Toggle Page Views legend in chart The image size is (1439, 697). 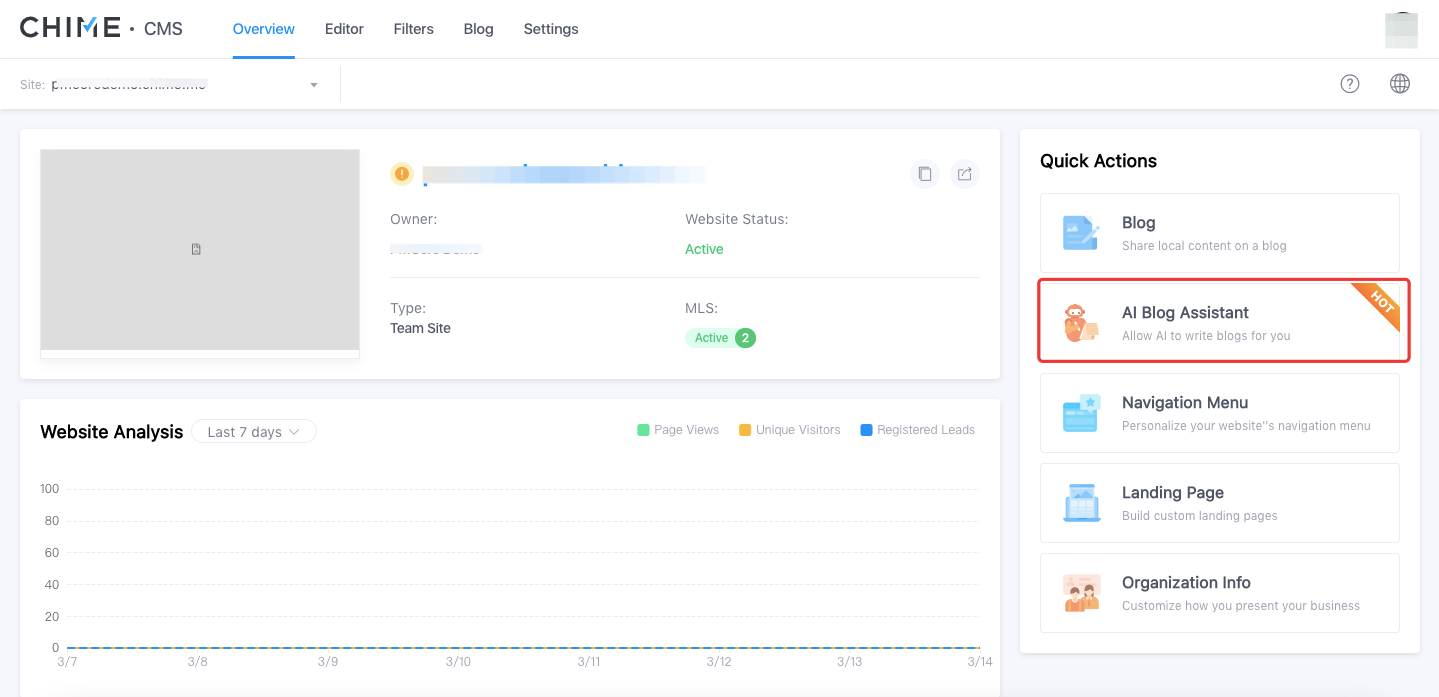[x=678, y=430]
